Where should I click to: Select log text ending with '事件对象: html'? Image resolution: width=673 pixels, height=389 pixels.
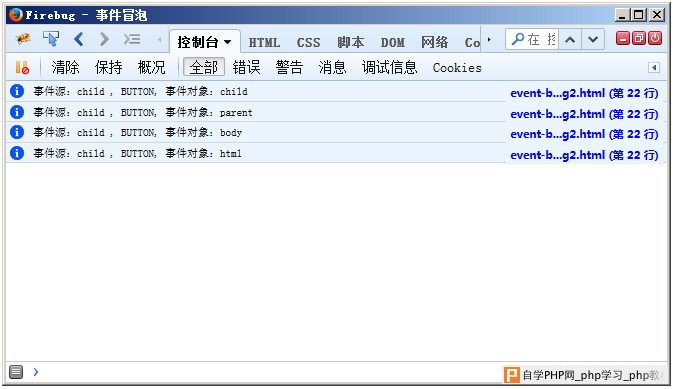(137, 153)
